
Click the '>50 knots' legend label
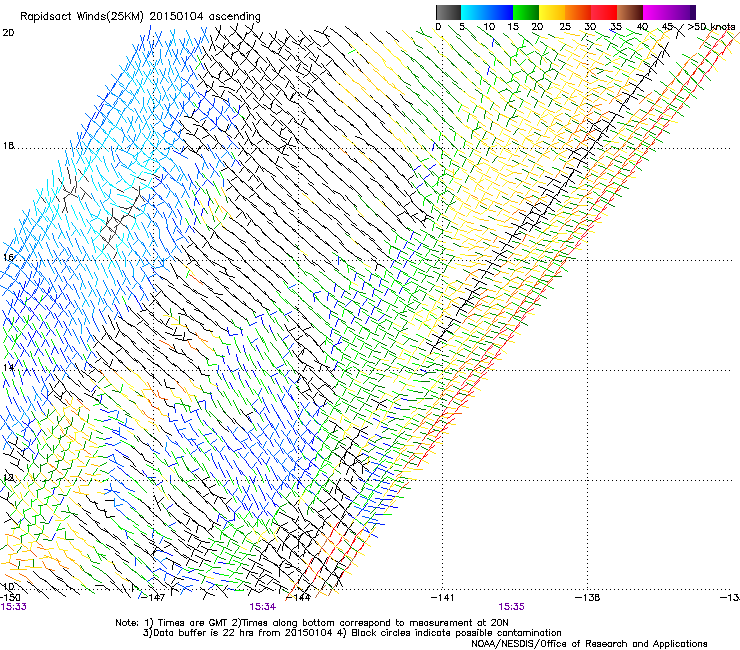711,26
